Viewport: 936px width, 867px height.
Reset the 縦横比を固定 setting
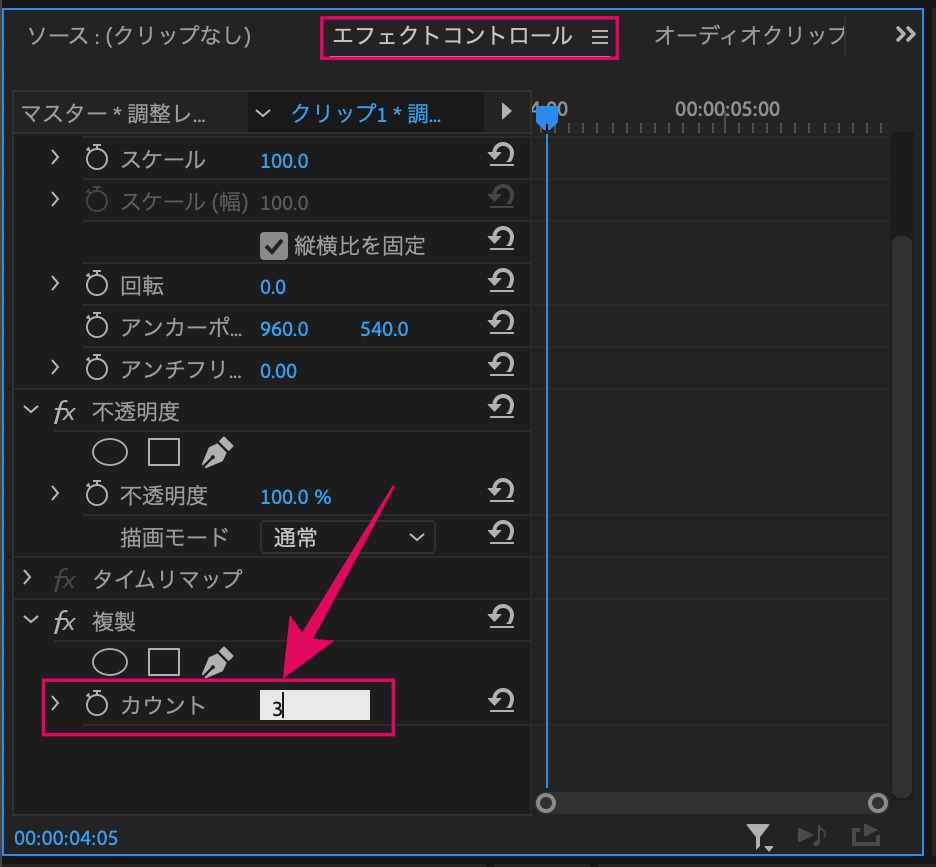pyautogui.click(x=501, y=239)
